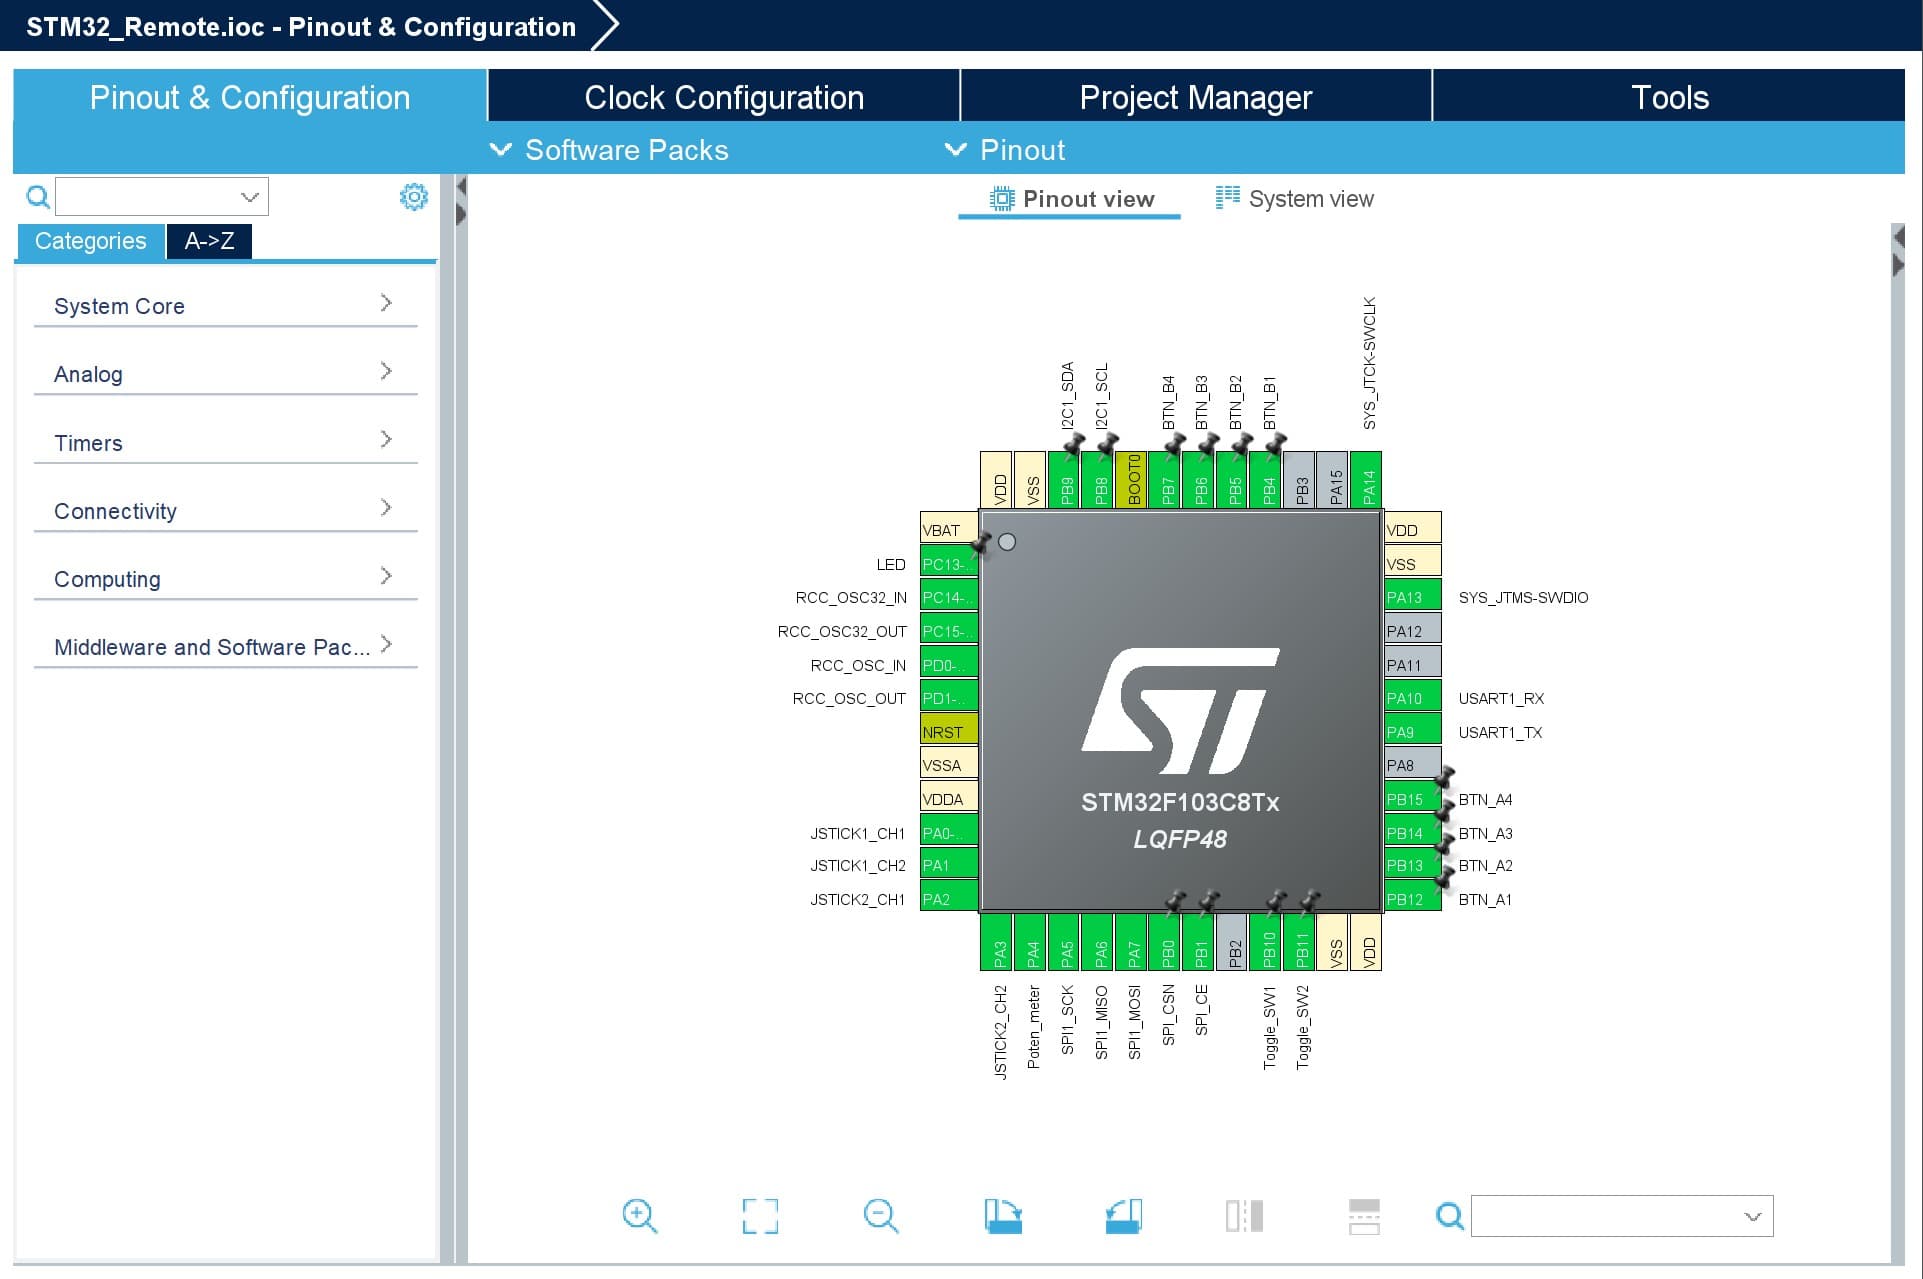This screenshot has width=1923, height=1279.
Task: Switch to the Clock Configuration tab
Action: tap(724, 97)
